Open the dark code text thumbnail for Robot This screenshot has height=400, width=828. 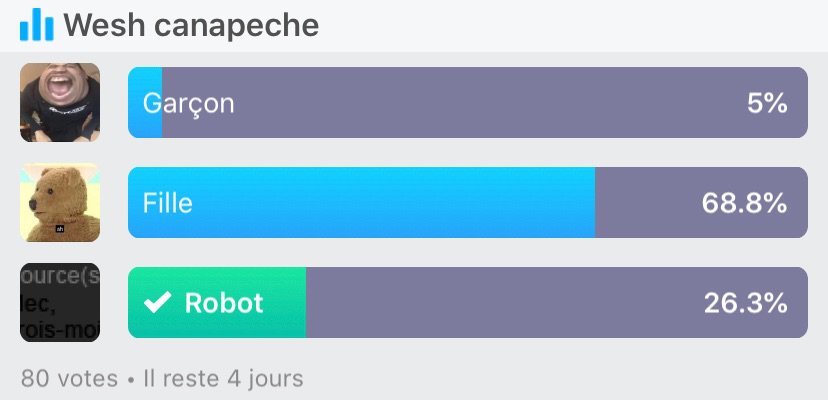tap(60, 302)
